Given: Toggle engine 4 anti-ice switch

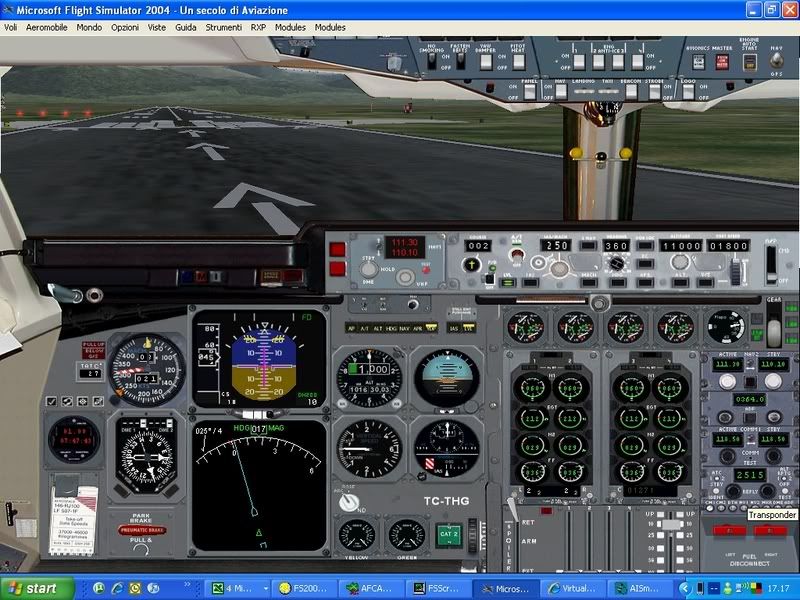Looking at the screenshot, I should pos(638,62).
